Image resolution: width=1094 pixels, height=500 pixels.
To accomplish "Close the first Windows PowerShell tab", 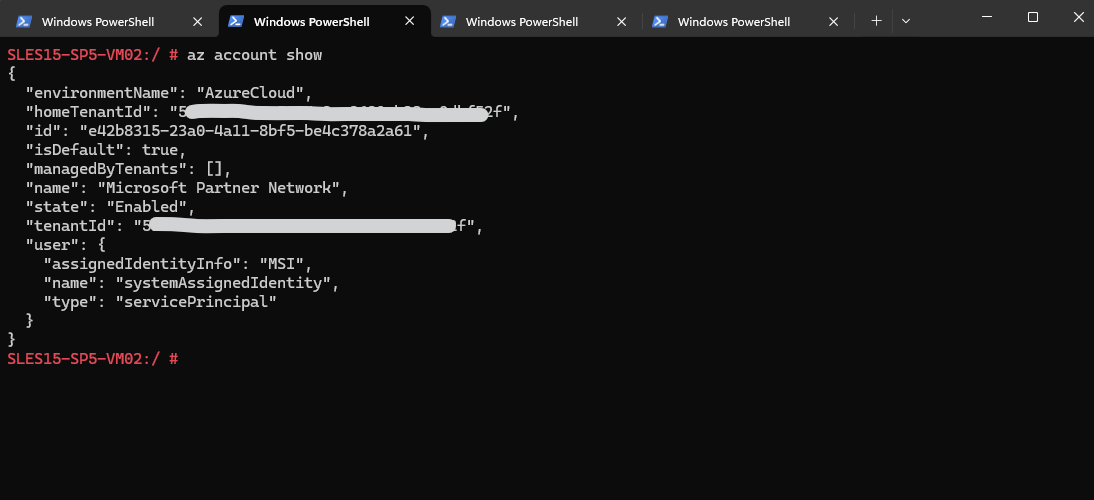I will (197, 22).
